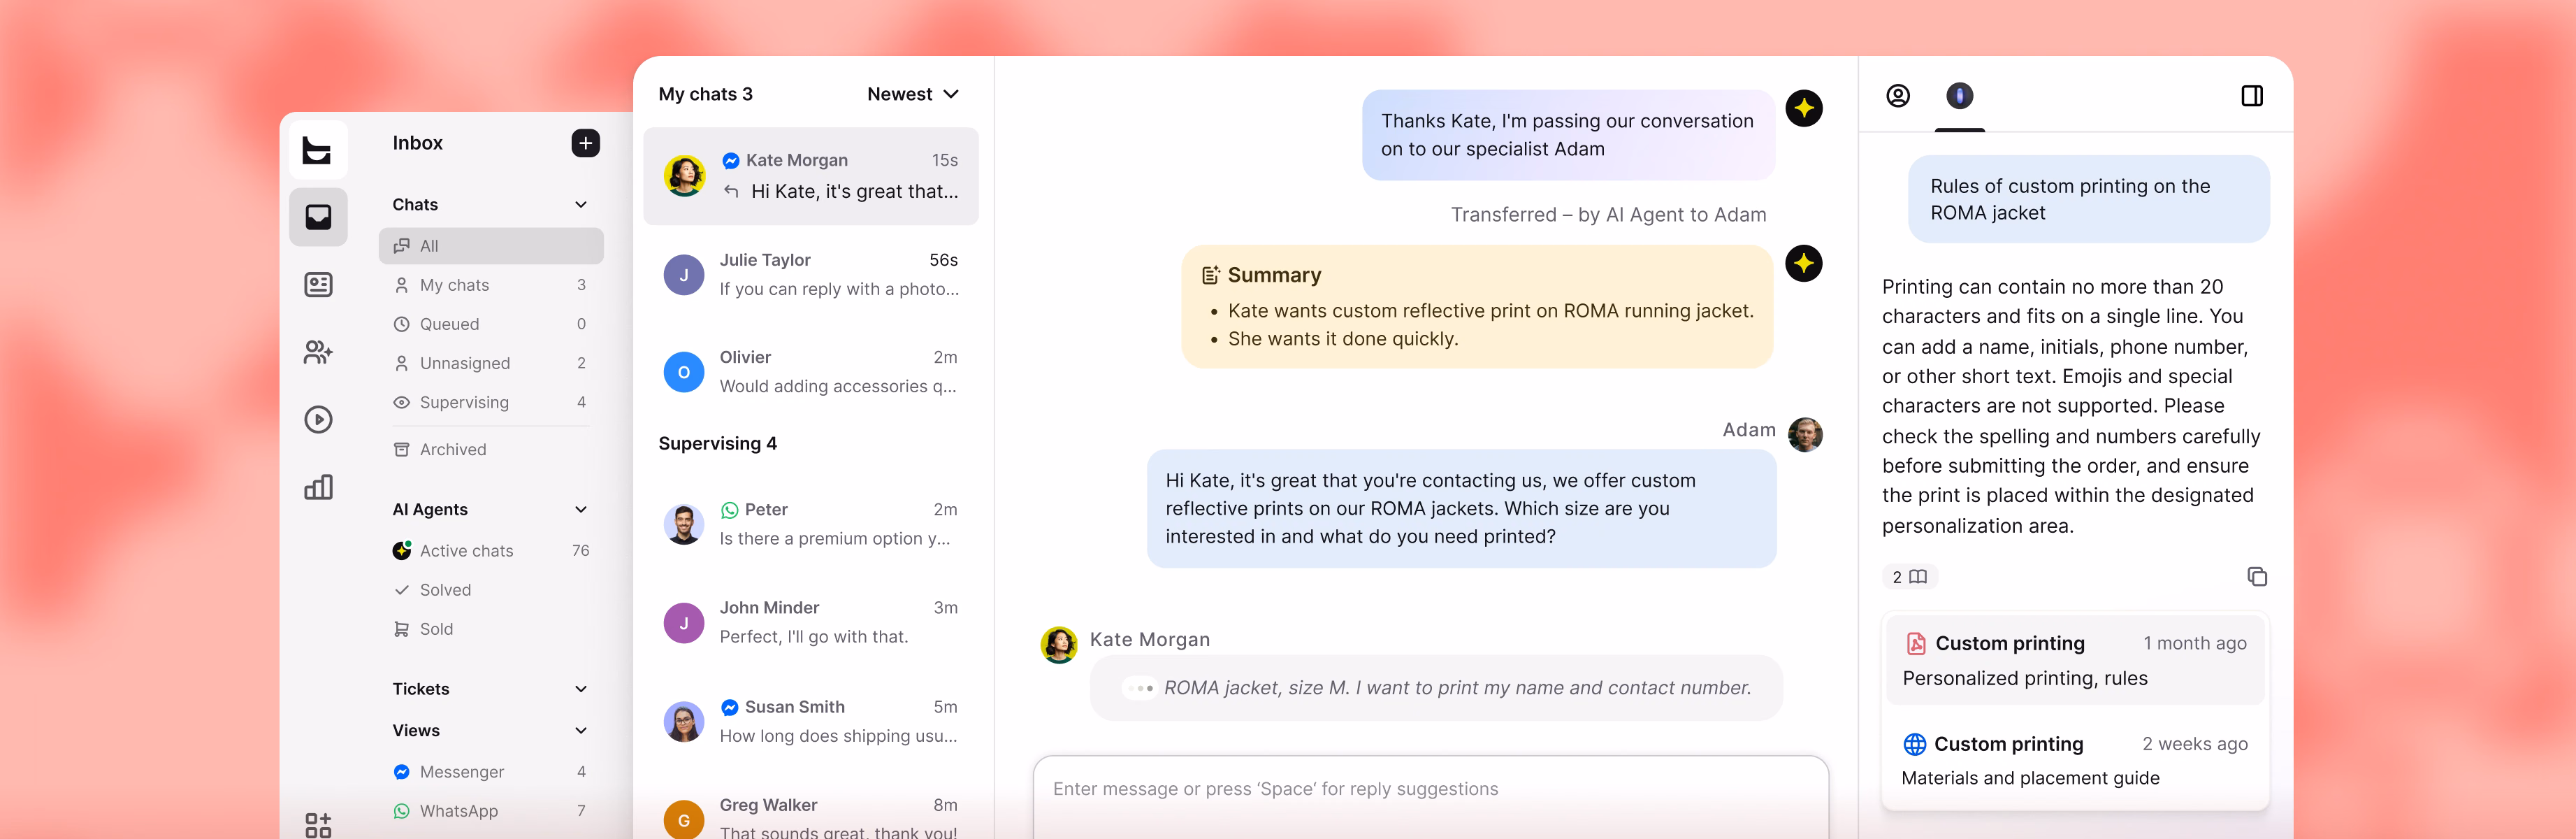The image size is (2576, 839).
Task: Copy the printing rules answer
Action: [2256, 576]
